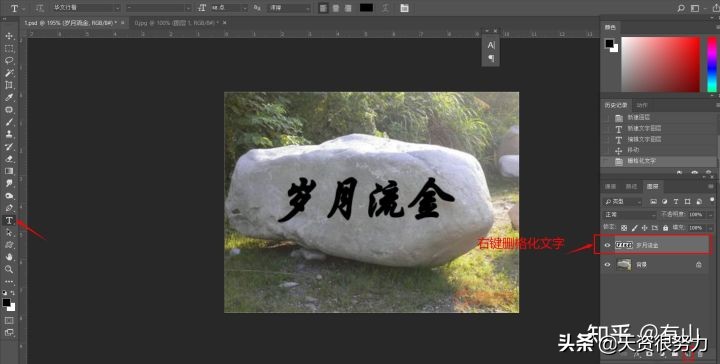The height and width of the screenshot is (364, 720).
Task: Open the 正常 blend mode dropdown
Action: point(630,214)
